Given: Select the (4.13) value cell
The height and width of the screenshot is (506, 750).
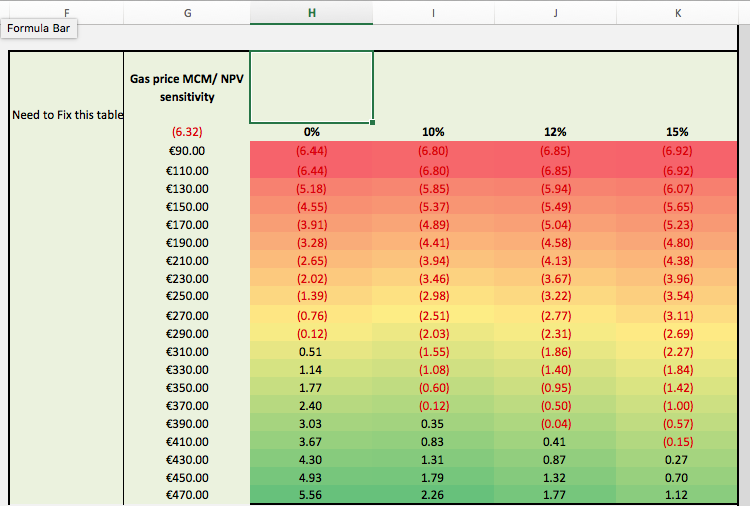Looking at the screenshot, I should tap(555, 261).
